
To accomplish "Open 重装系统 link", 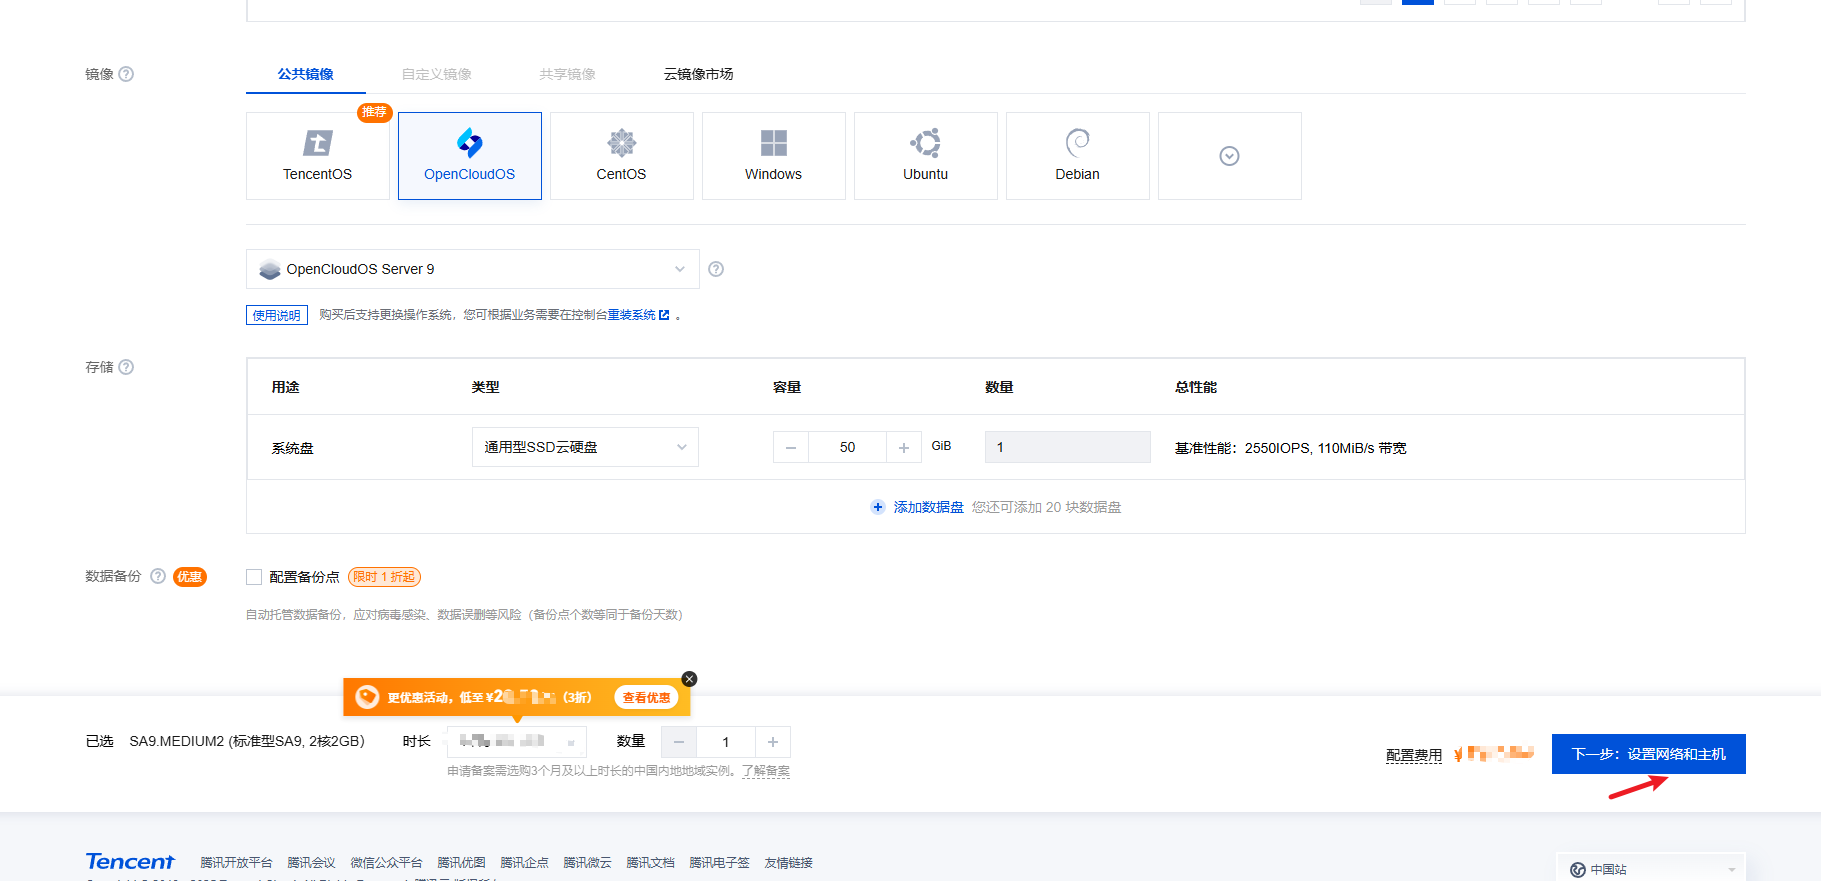I will (x=638, y=315).
